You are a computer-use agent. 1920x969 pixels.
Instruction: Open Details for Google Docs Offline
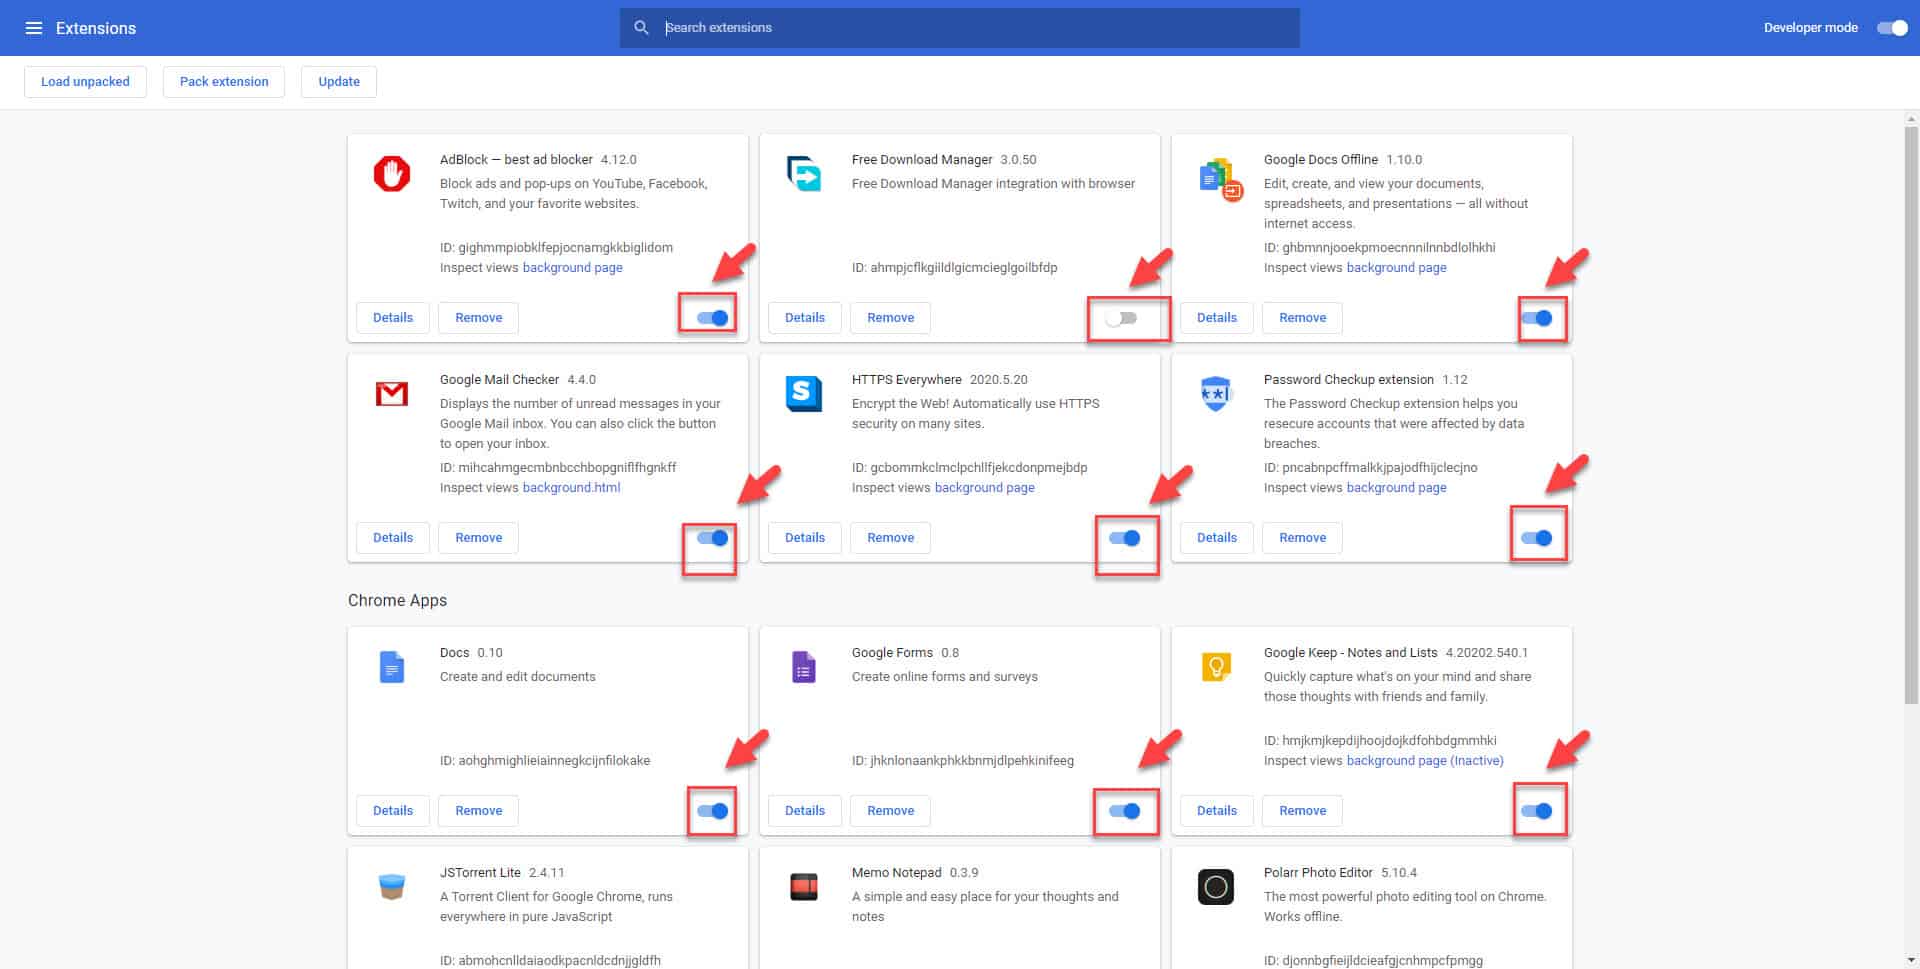[1217, 318]
